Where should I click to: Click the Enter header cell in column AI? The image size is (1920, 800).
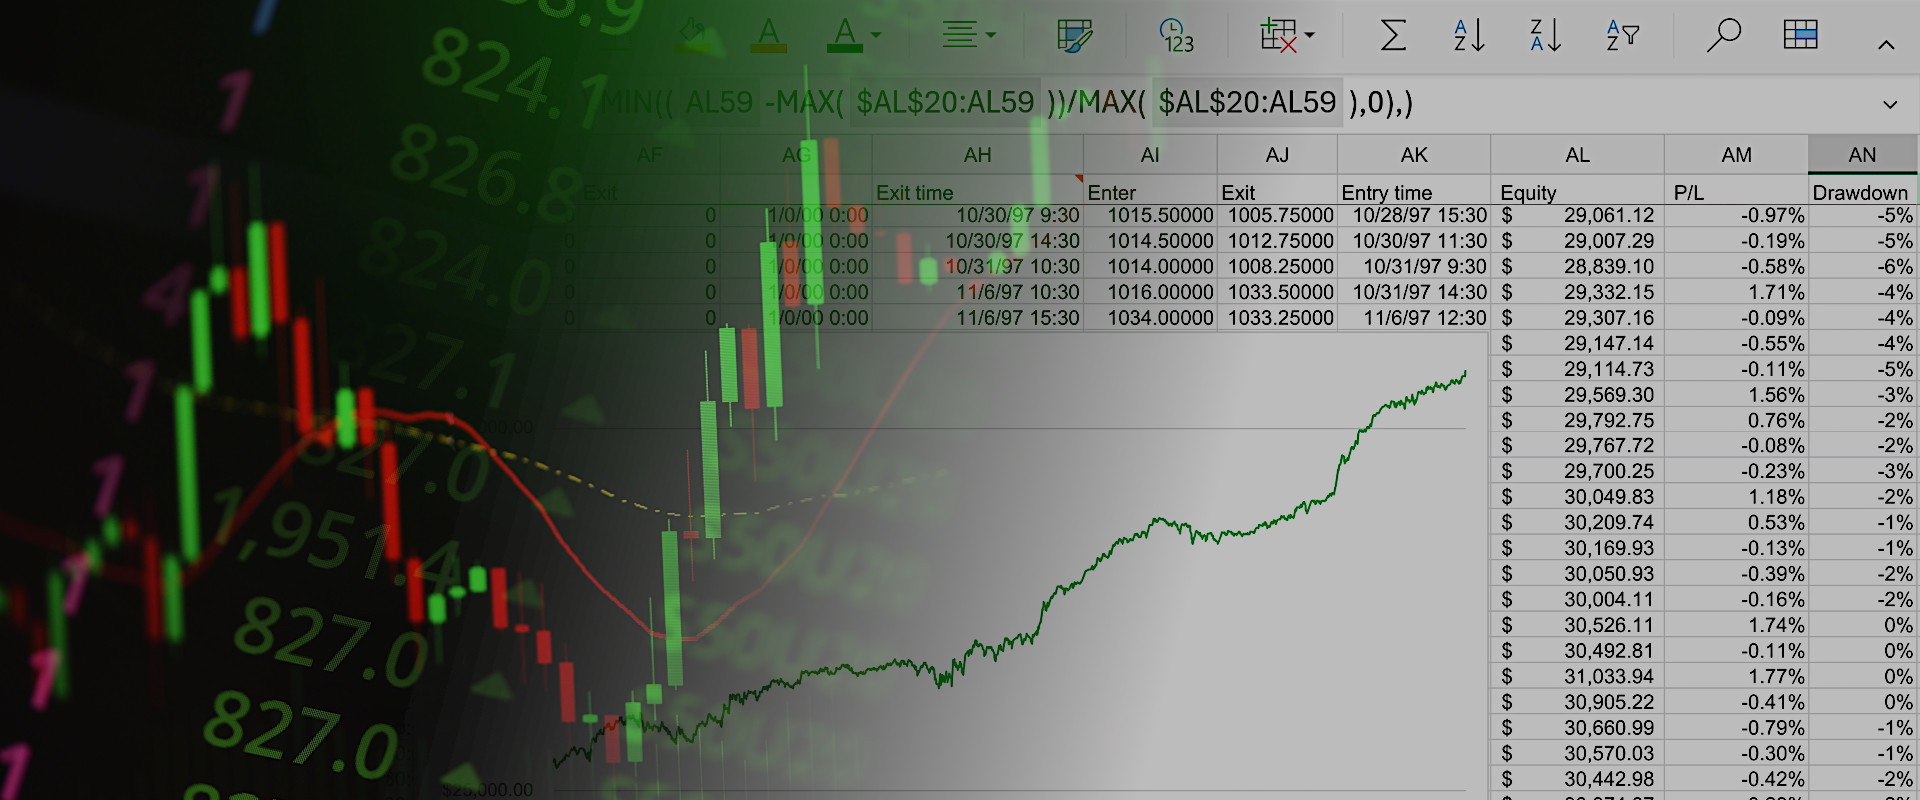coord(1150,192)
